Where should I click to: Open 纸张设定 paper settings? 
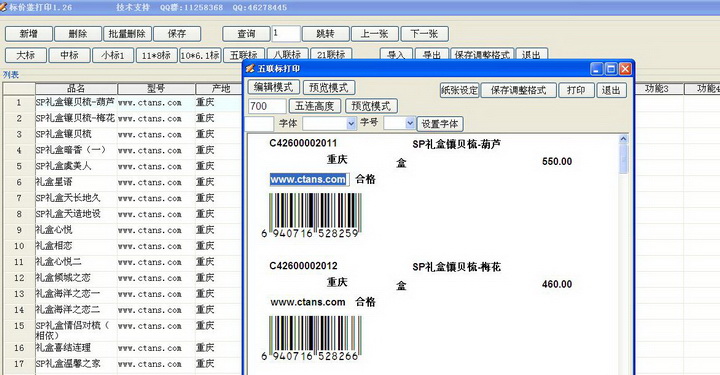click(459, 90)
